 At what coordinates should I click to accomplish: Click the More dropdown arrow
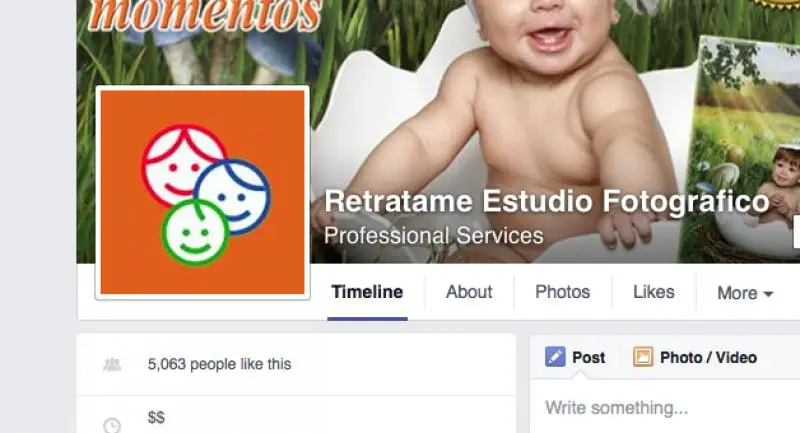768,294
